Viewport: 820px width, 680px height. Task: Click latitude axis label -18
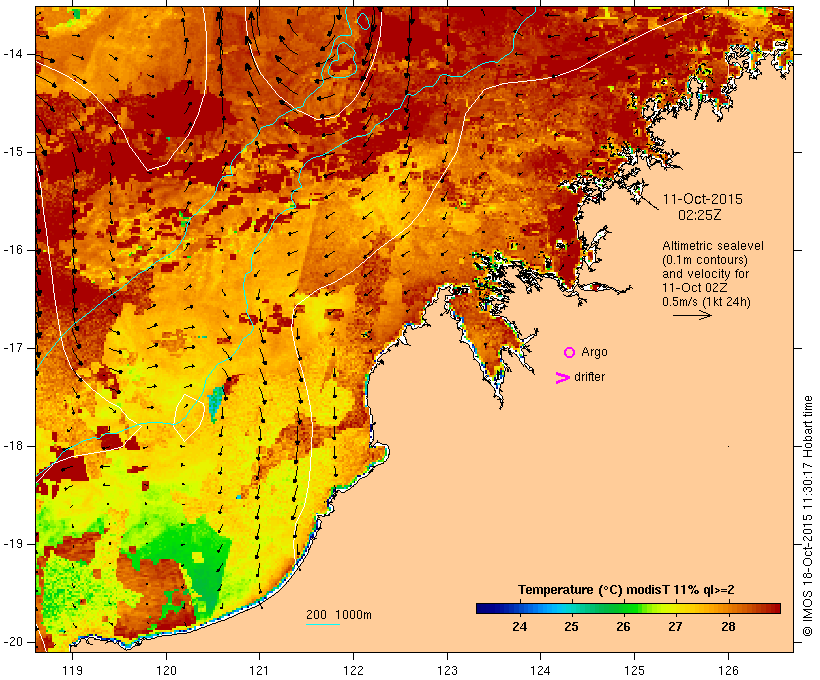pos(13,446)
